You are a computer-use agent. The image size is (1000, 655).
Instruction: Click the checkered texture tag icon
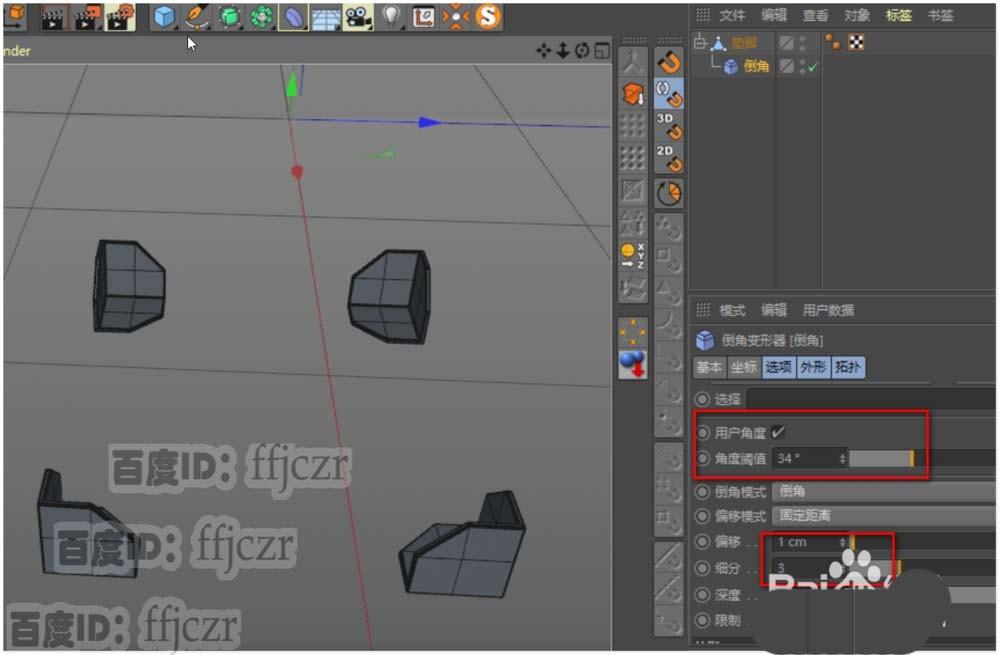click(x=856, y=42)
